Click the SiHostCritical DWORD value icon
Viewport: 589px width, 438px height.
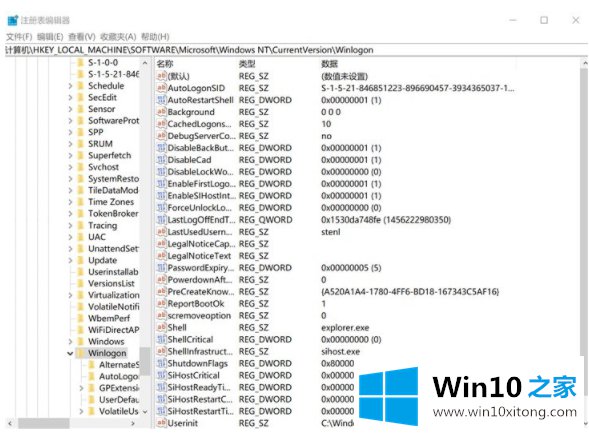(x=161, y=376)
